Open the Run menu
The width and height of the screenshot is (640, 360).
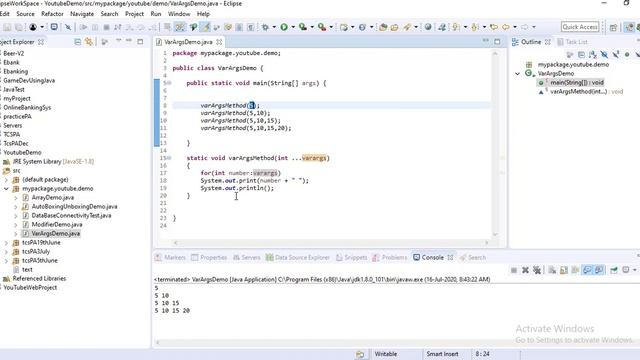(x=156, y=14)
